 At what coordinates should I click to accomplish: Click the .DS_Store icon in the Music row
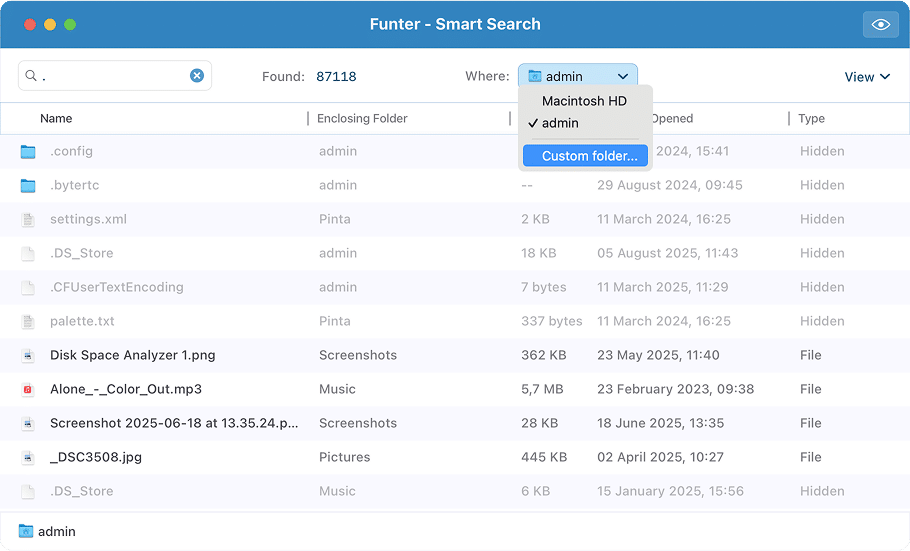(x=28, y=492)
